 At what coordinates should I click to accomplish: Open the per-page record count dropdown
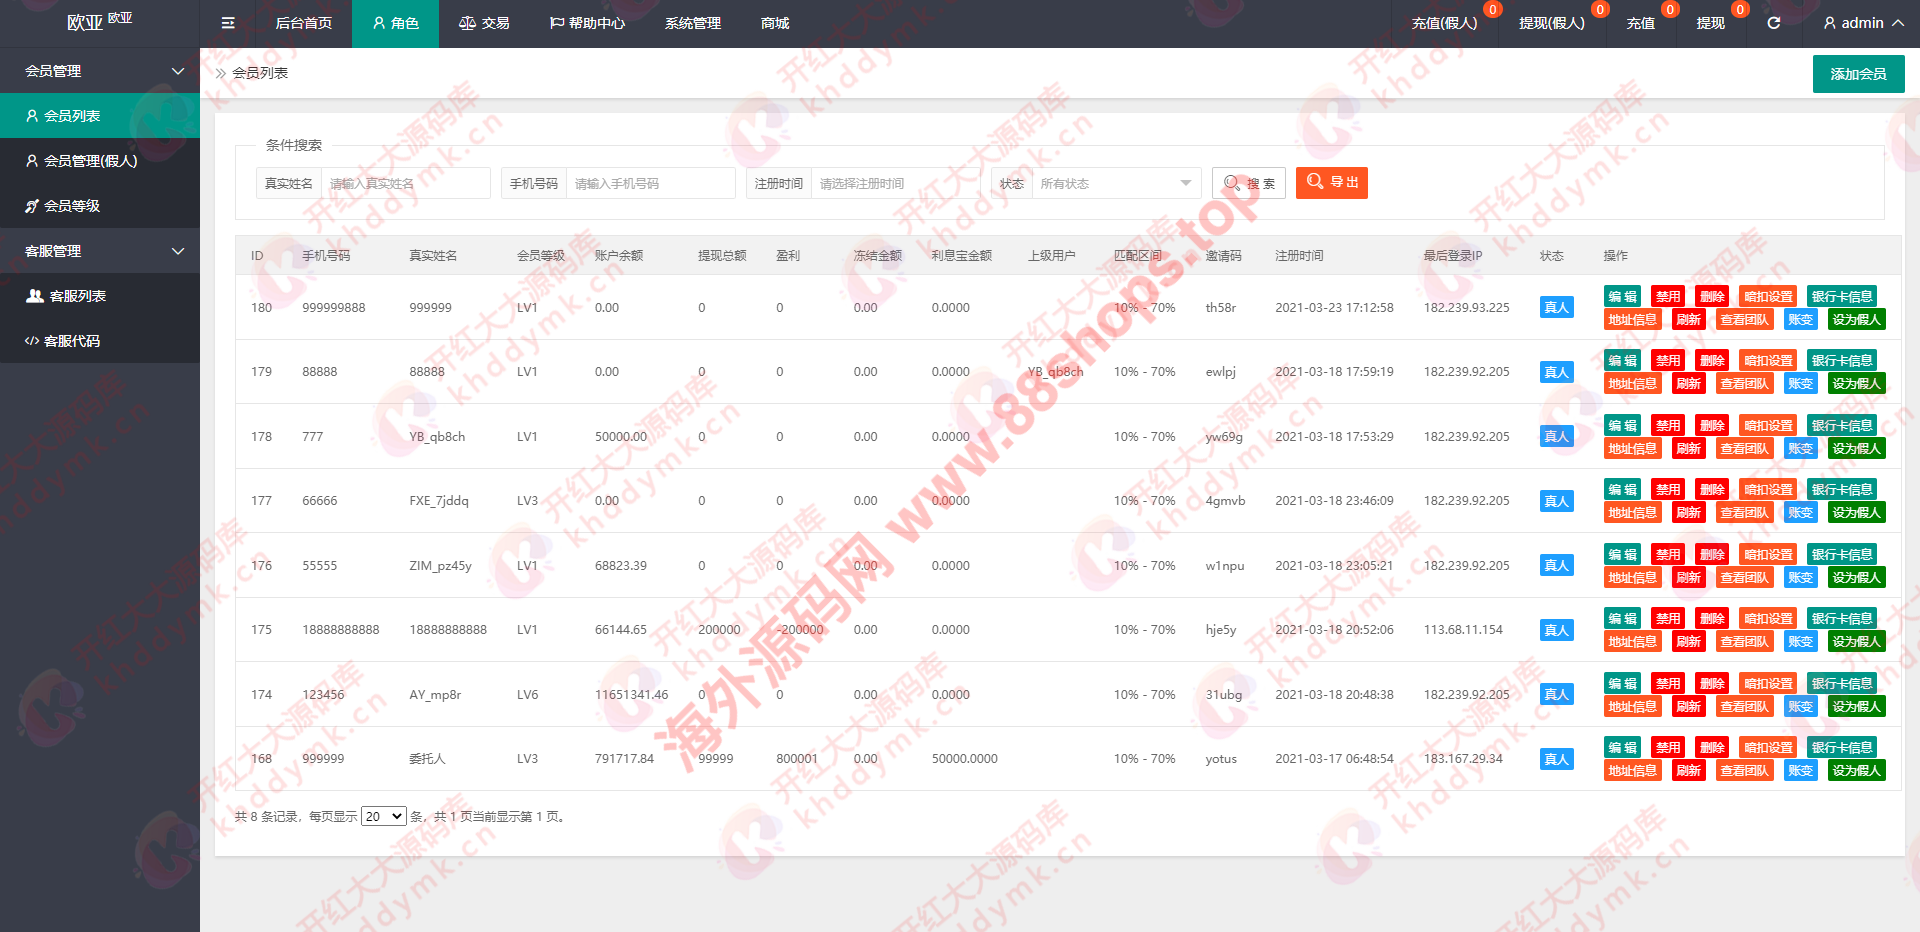tap(383, 817)
